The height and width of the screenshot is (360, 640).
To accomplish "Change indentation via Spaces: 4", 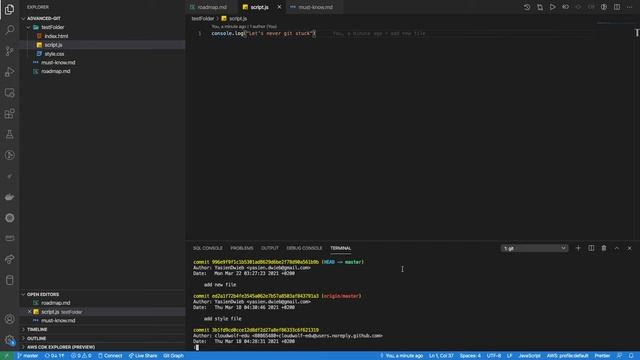I will pyautogui.click(x=470, y=356).
